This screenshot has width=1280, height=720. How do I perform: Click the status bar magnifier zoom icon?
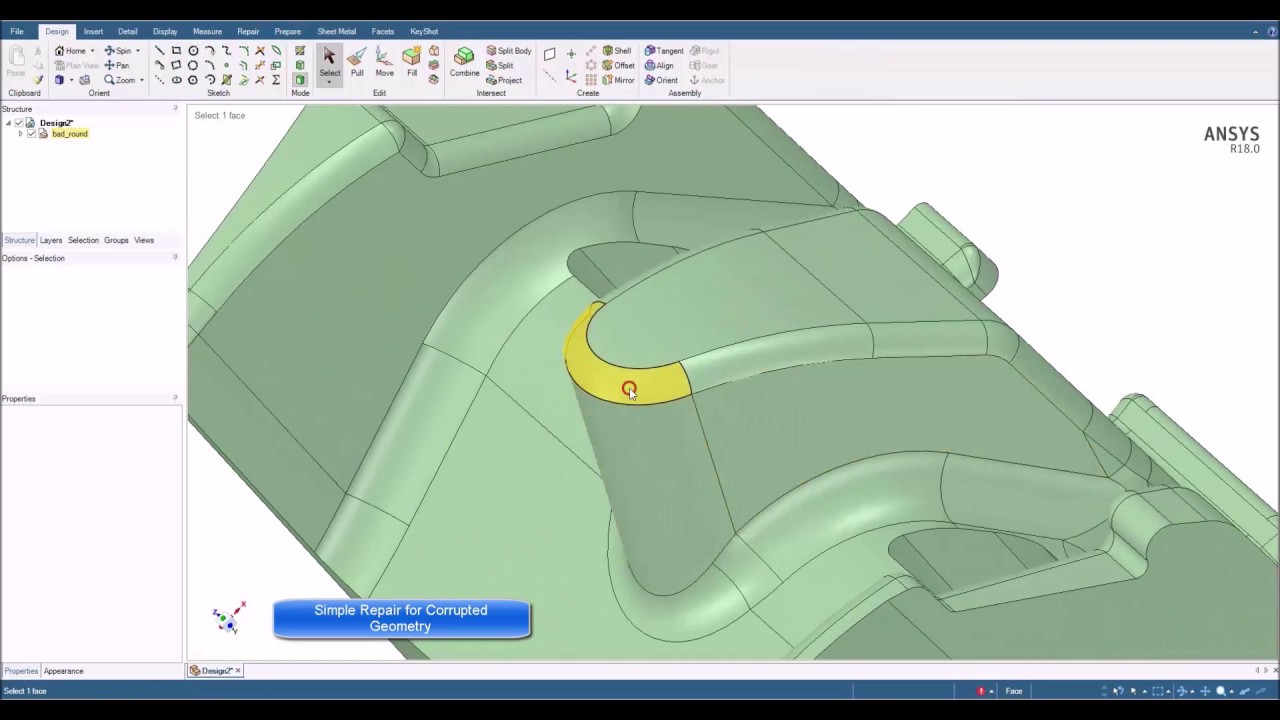1220,691
